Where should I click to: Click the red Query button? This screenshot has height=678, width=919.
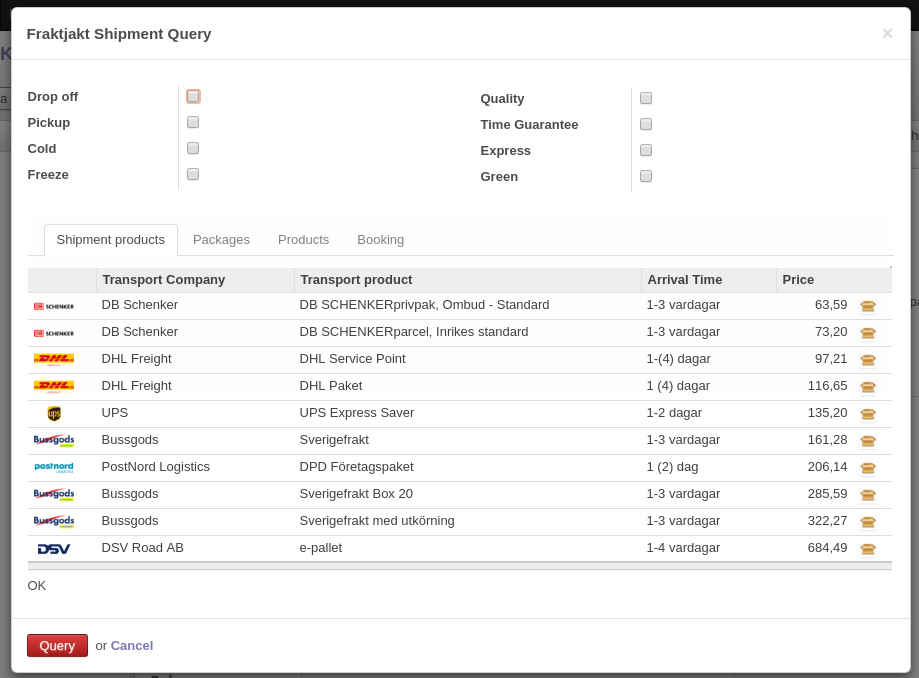57,645
